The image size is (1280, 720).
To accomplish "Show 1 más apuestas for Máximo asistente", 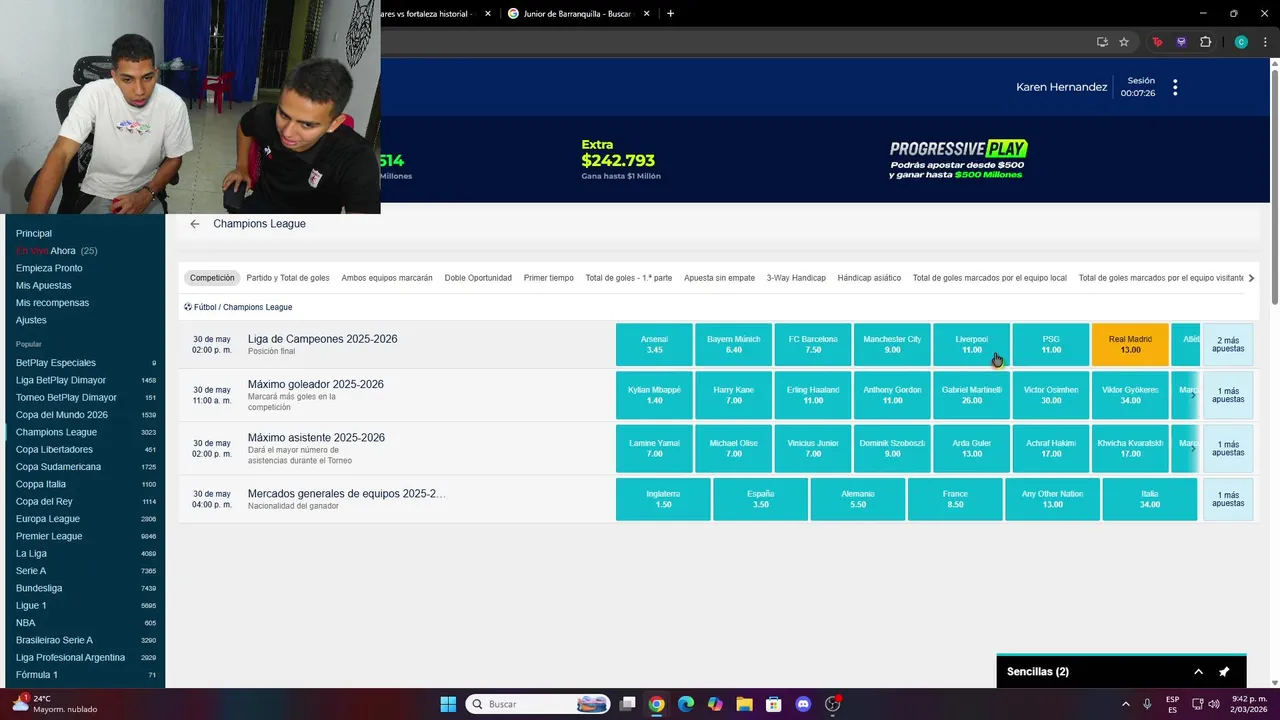I will click(x=1227, y=448).
